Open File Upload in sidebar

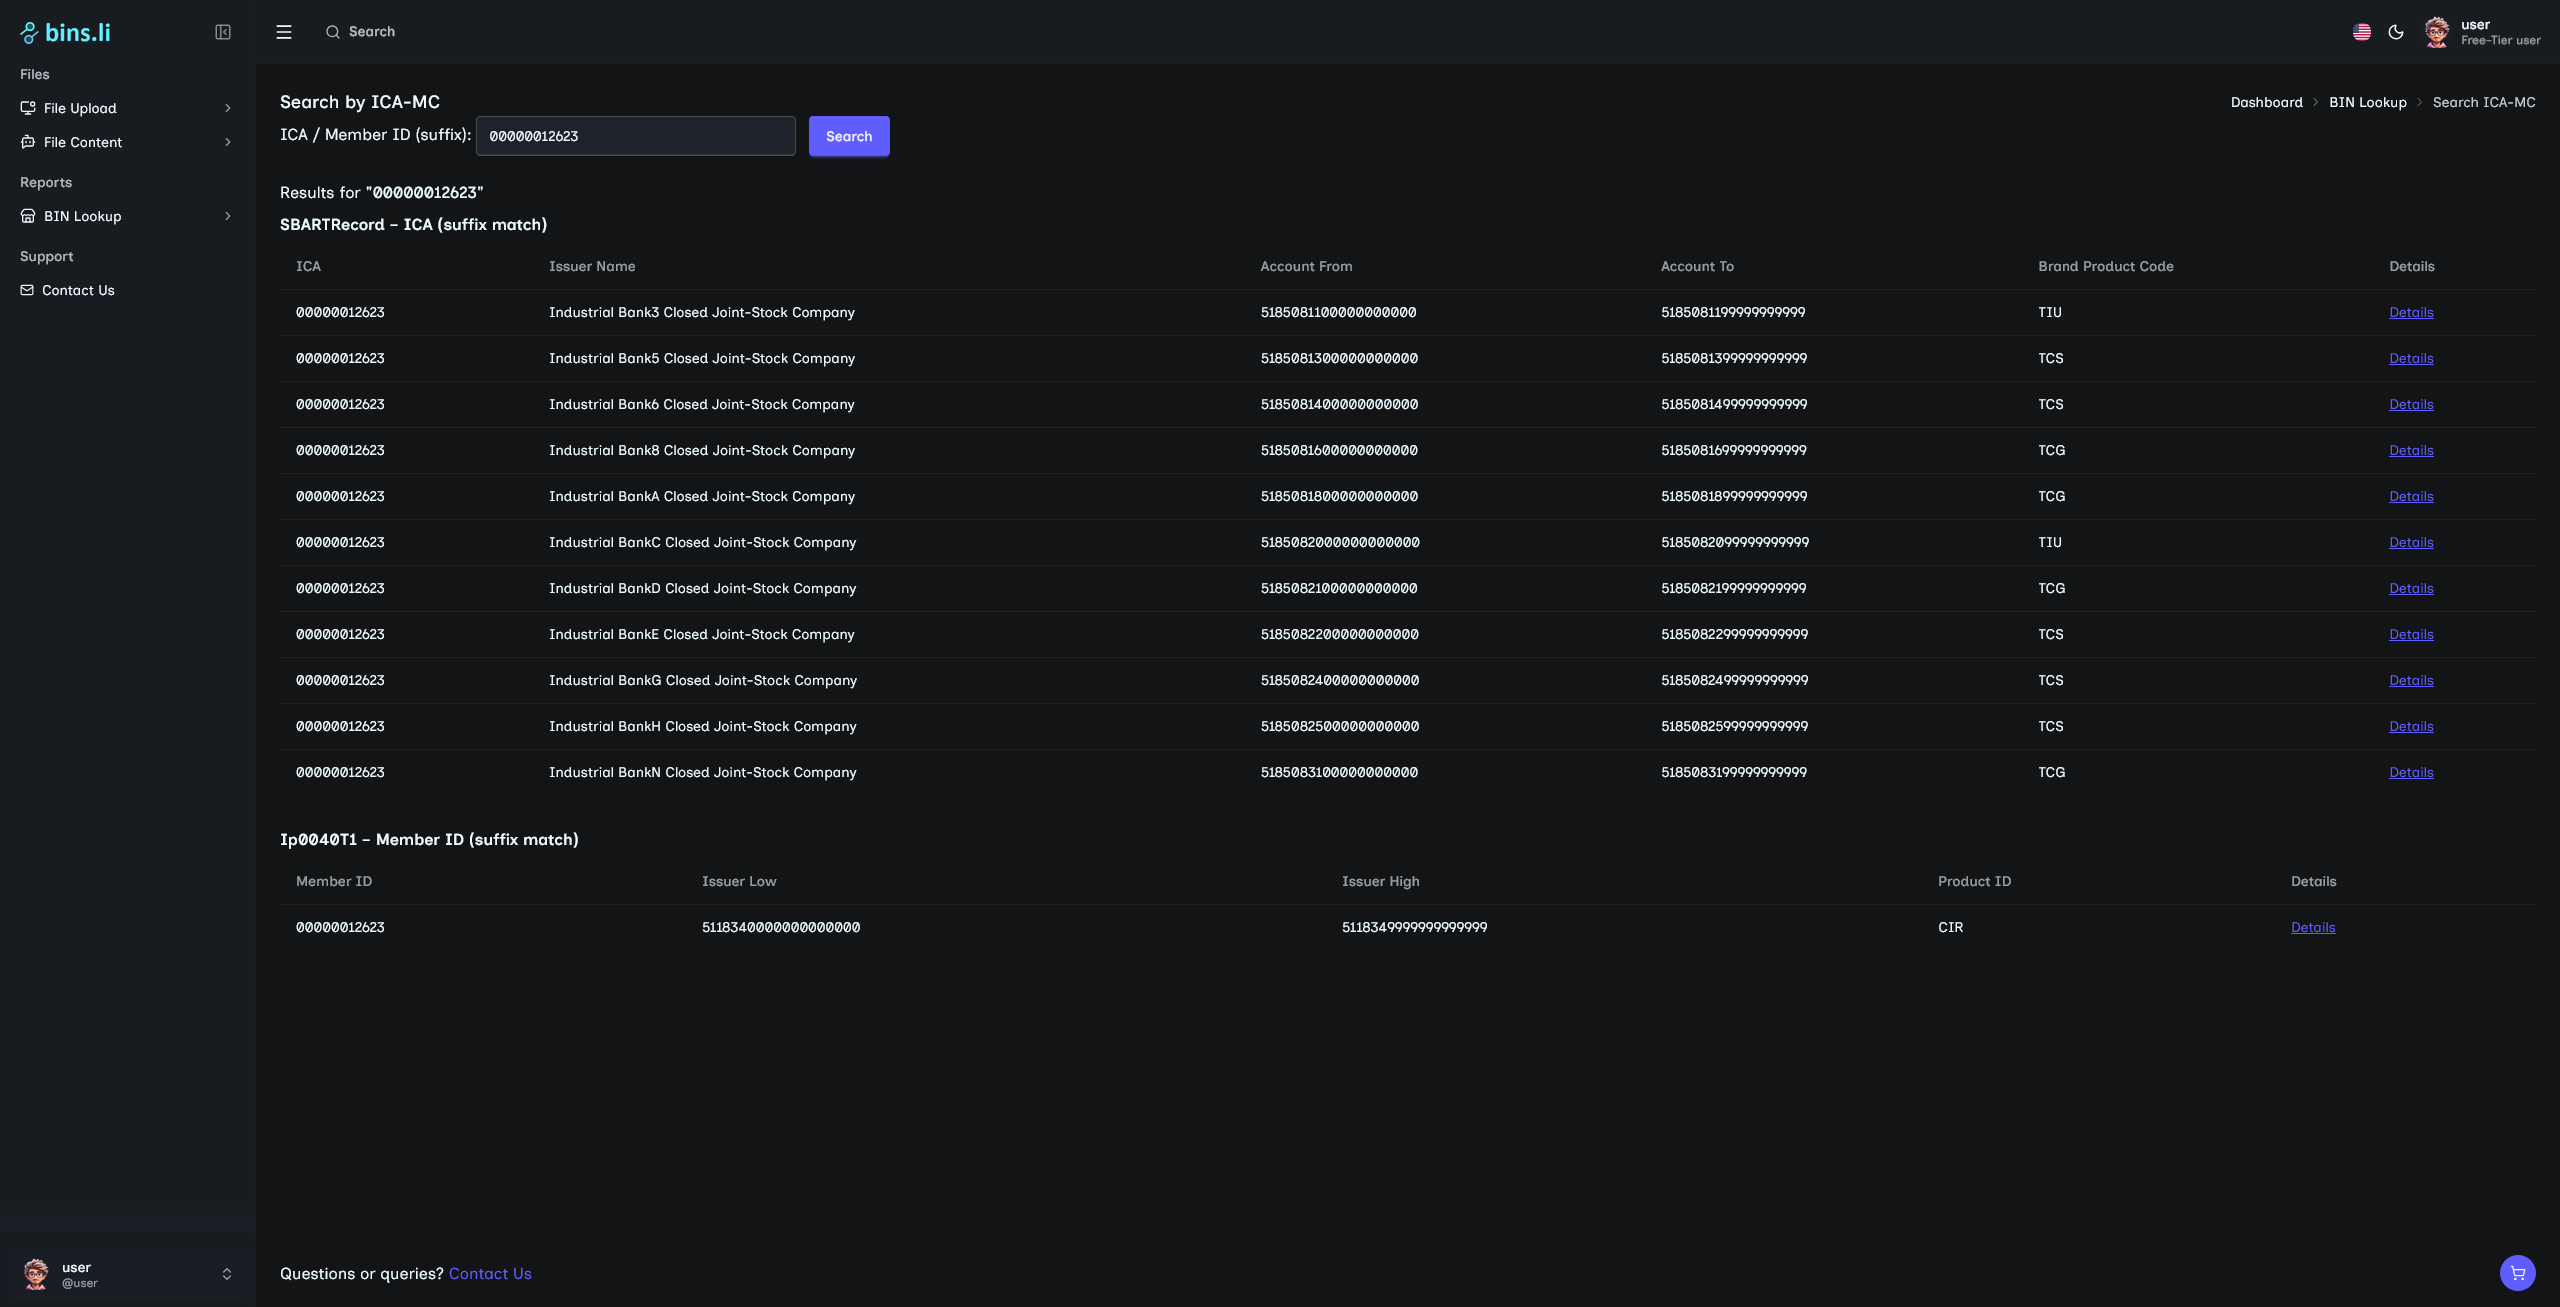click(127, 108)
